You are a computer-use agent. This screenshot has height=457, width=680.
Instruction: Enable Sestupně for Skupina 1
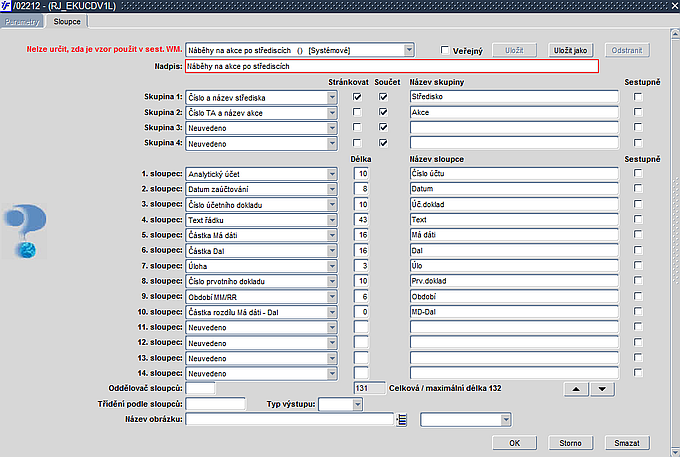click(x=638, y=97)
